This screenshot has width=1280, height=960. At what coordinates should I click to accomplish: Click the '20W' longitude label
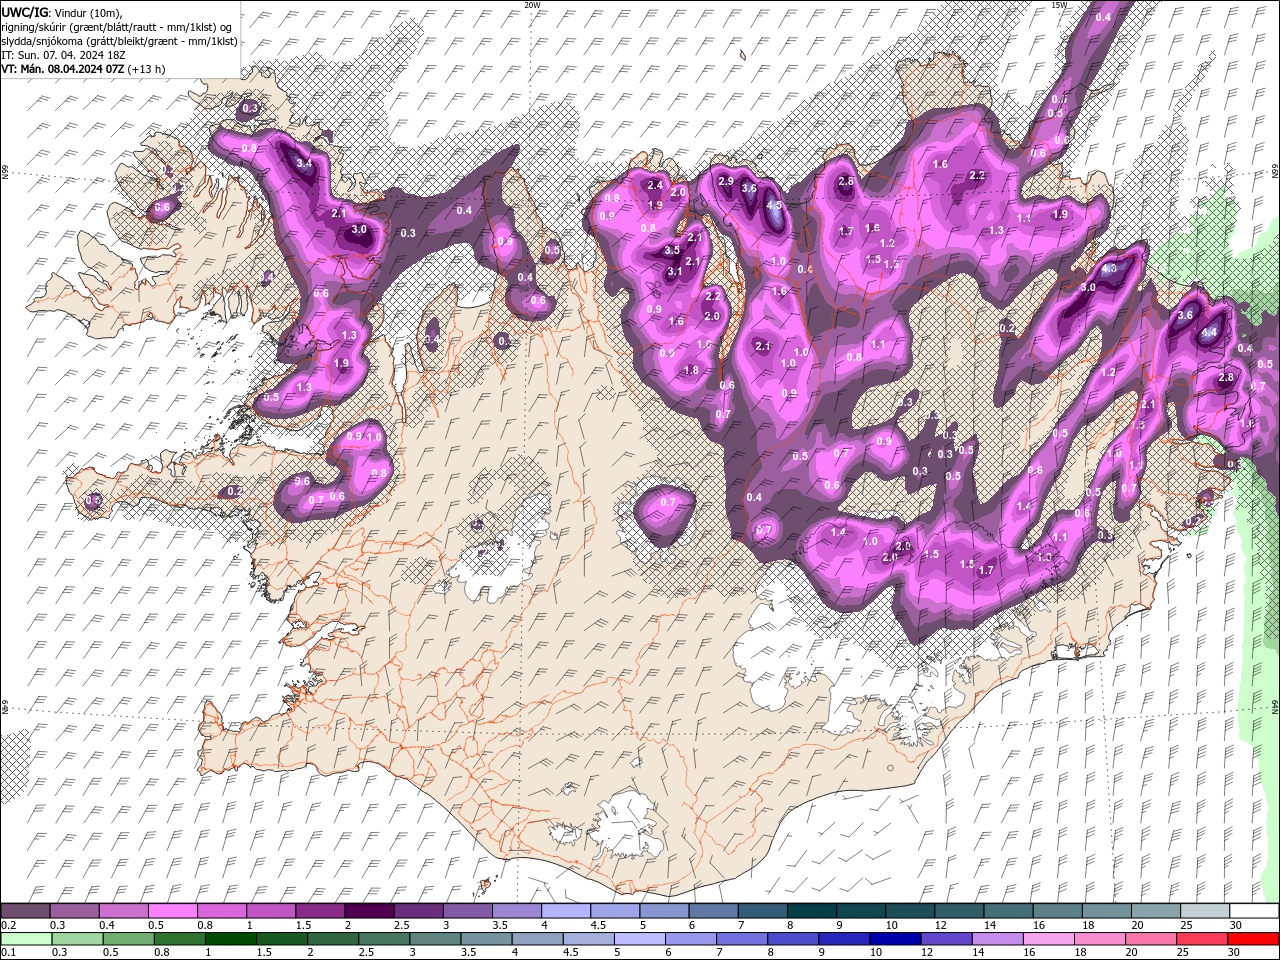(532, 5)
